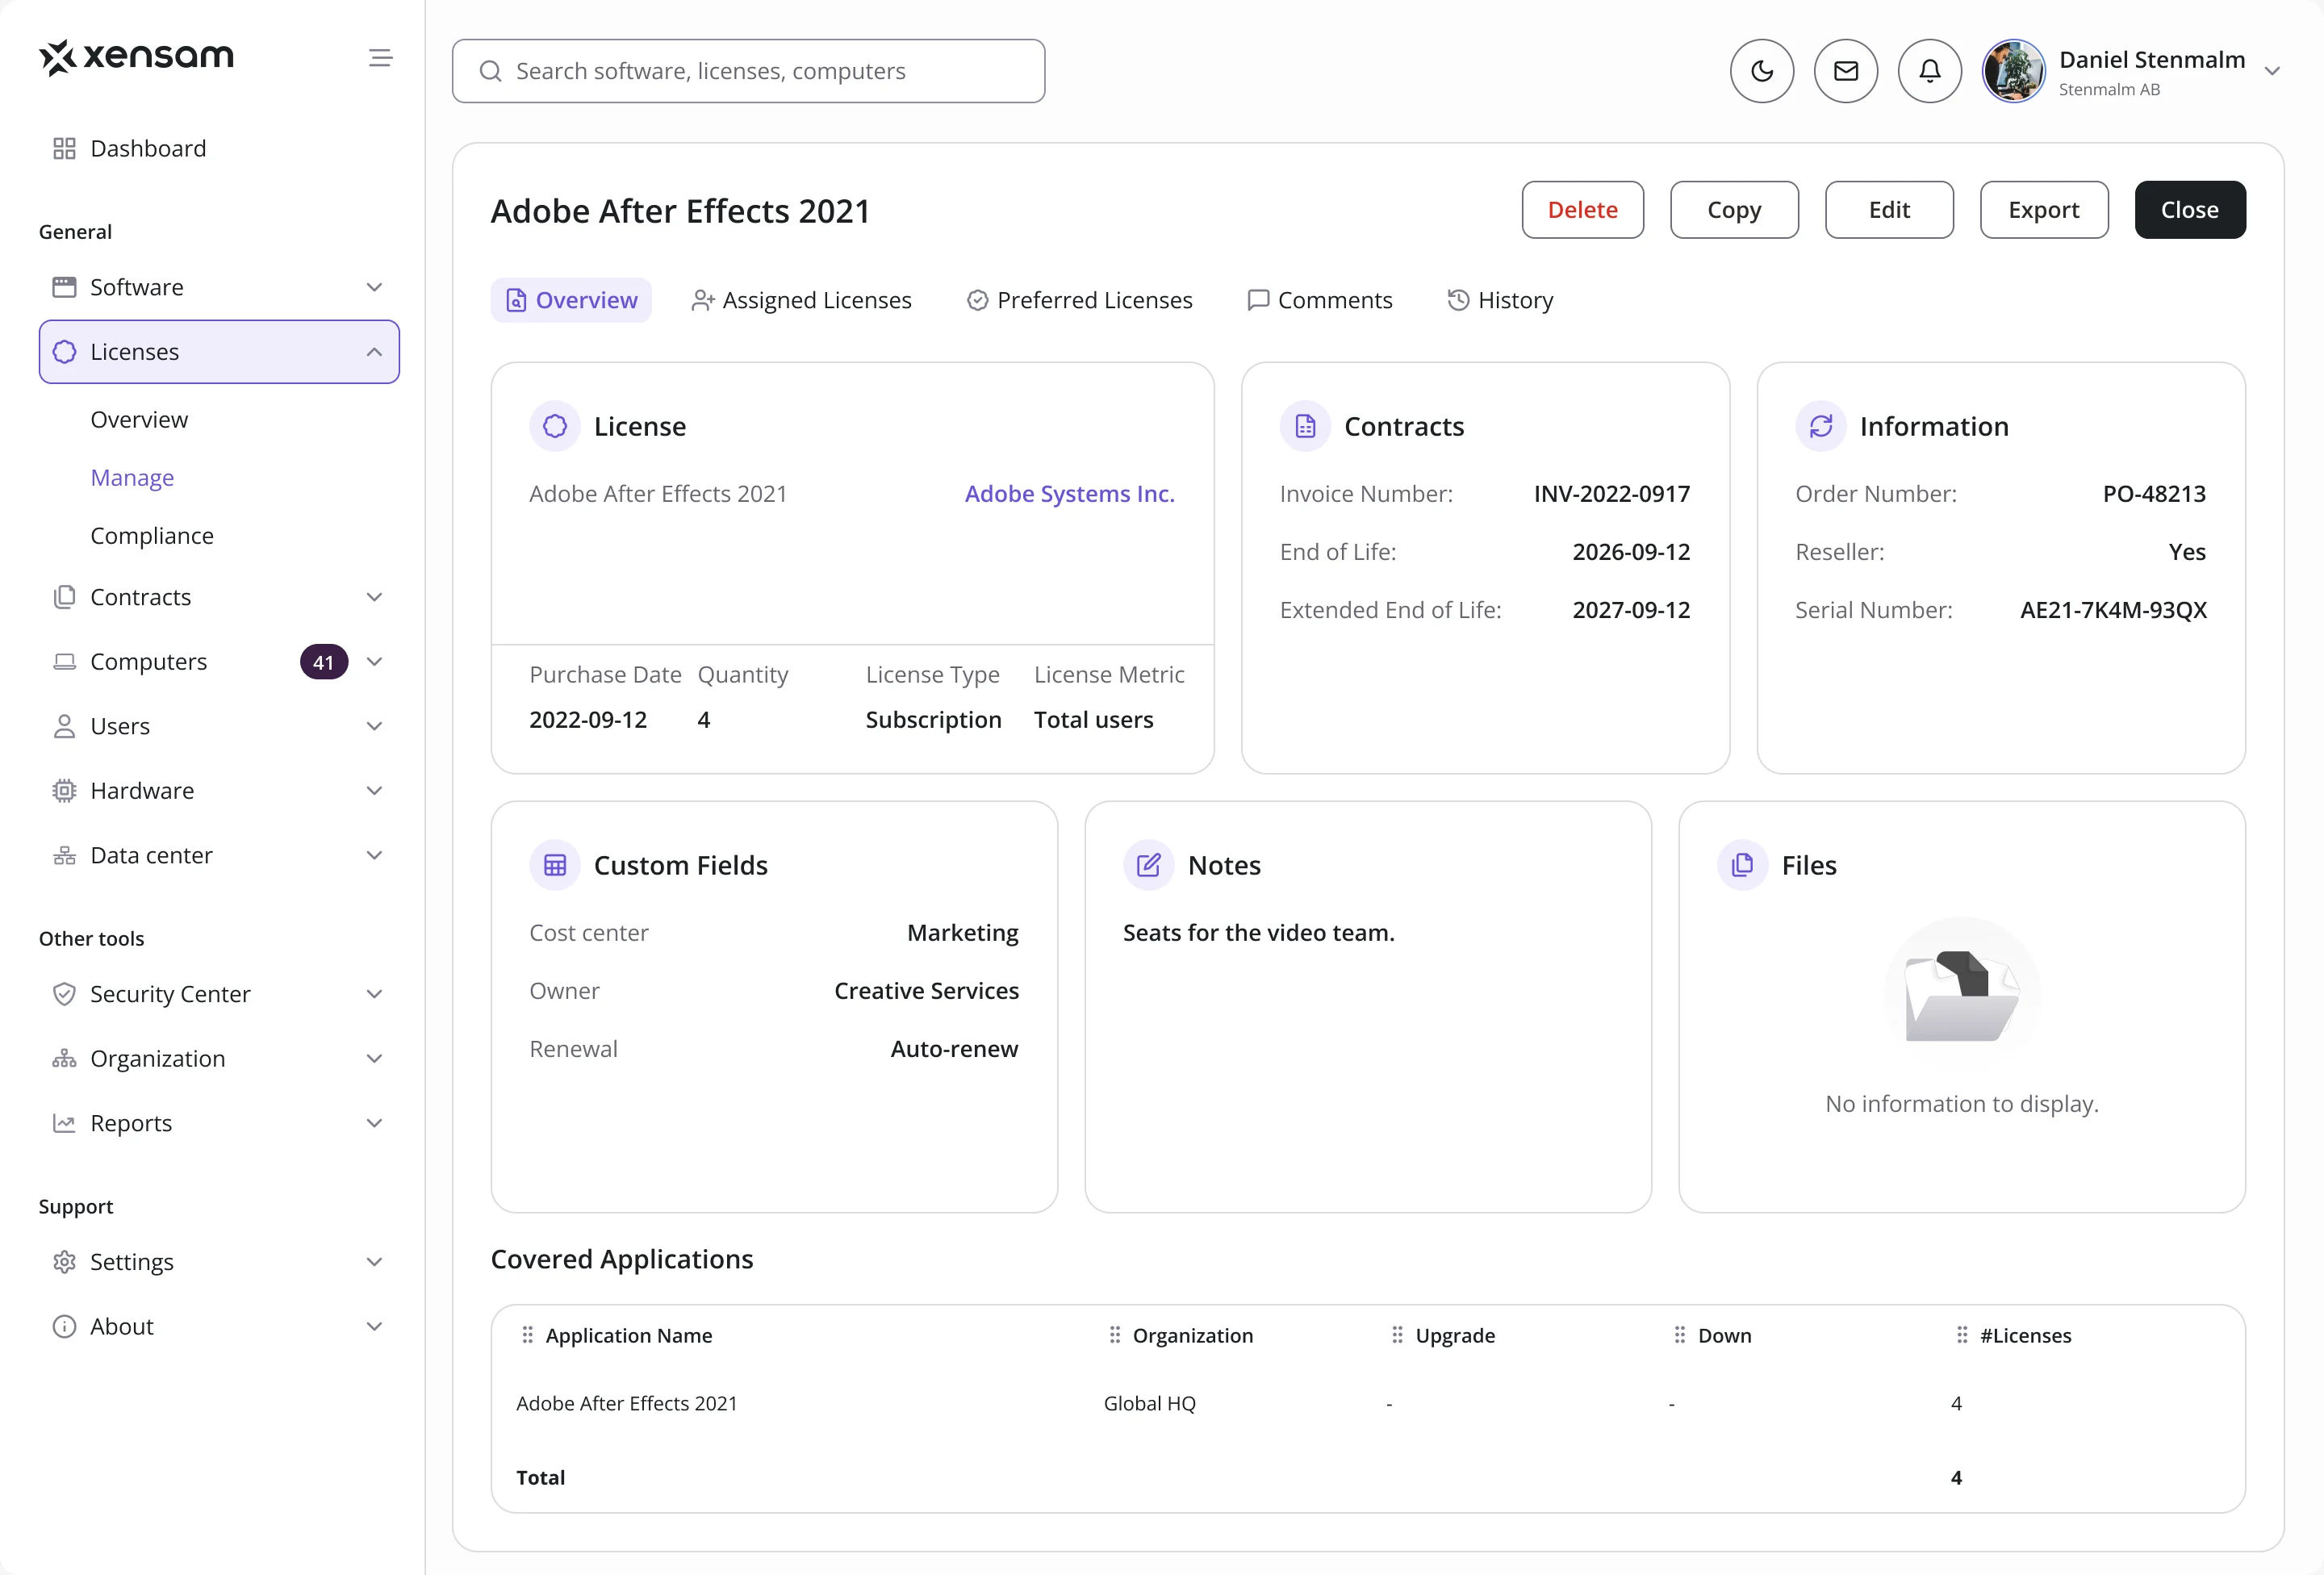Open the Adobe Systems Inc. link
The height and width of the screenshot is (1575, 2324).
pyautogui.click(x=1069, y=493)
